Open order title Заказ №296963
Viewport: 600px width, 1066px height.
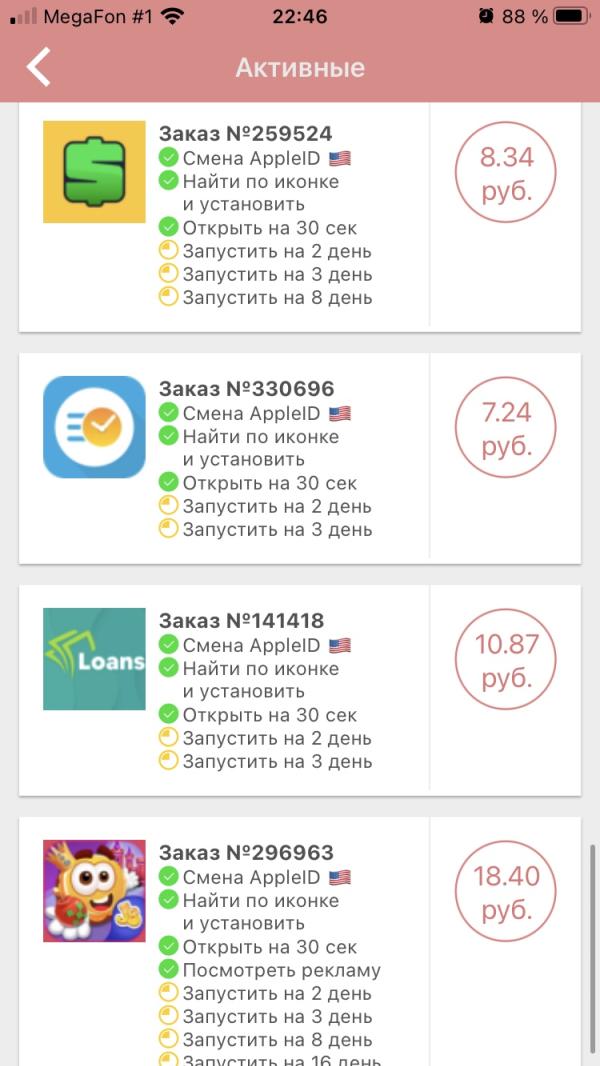pos(247,853)
